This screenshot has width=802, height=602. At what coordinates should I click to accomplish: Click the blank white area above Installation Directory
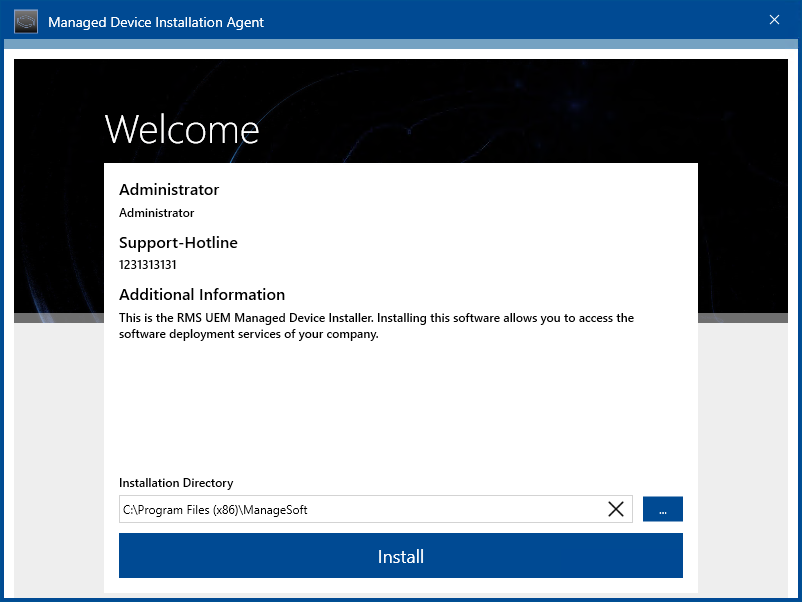click(400, 410)
